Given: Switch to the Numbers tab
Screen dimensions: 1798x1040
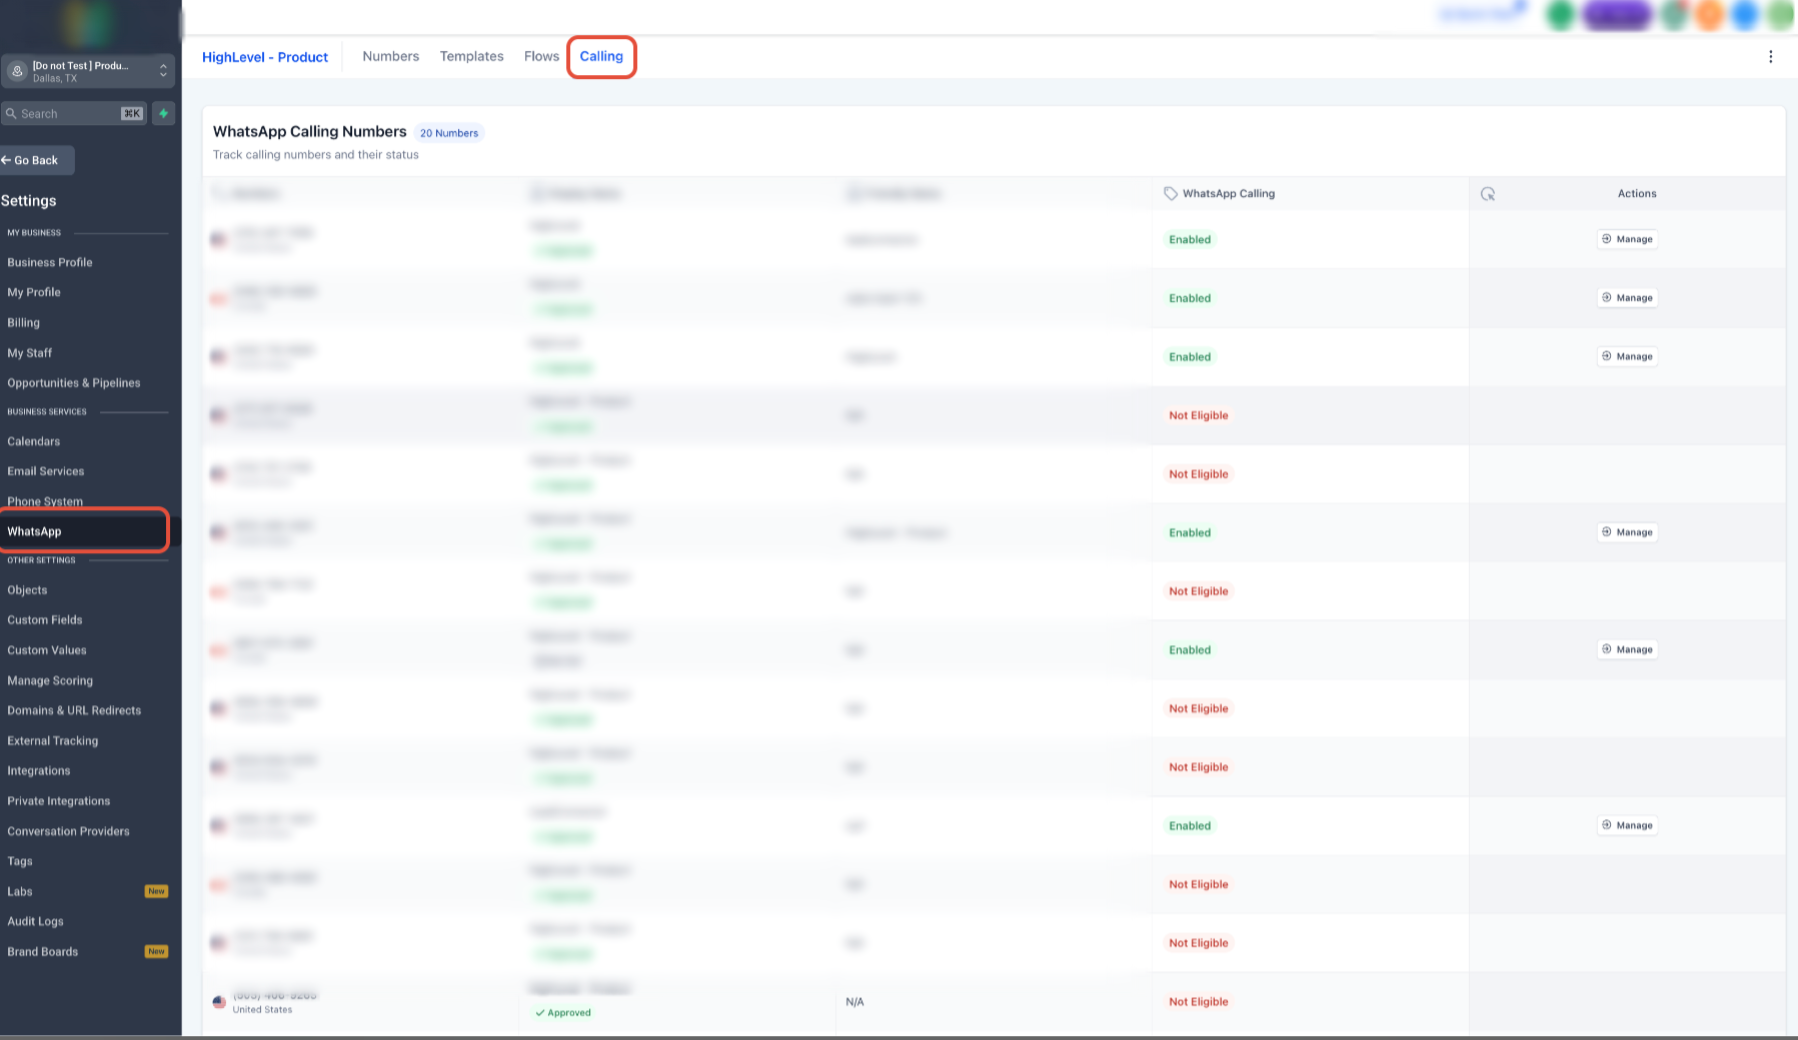Looking at the screenshot, I should [391, 57].
